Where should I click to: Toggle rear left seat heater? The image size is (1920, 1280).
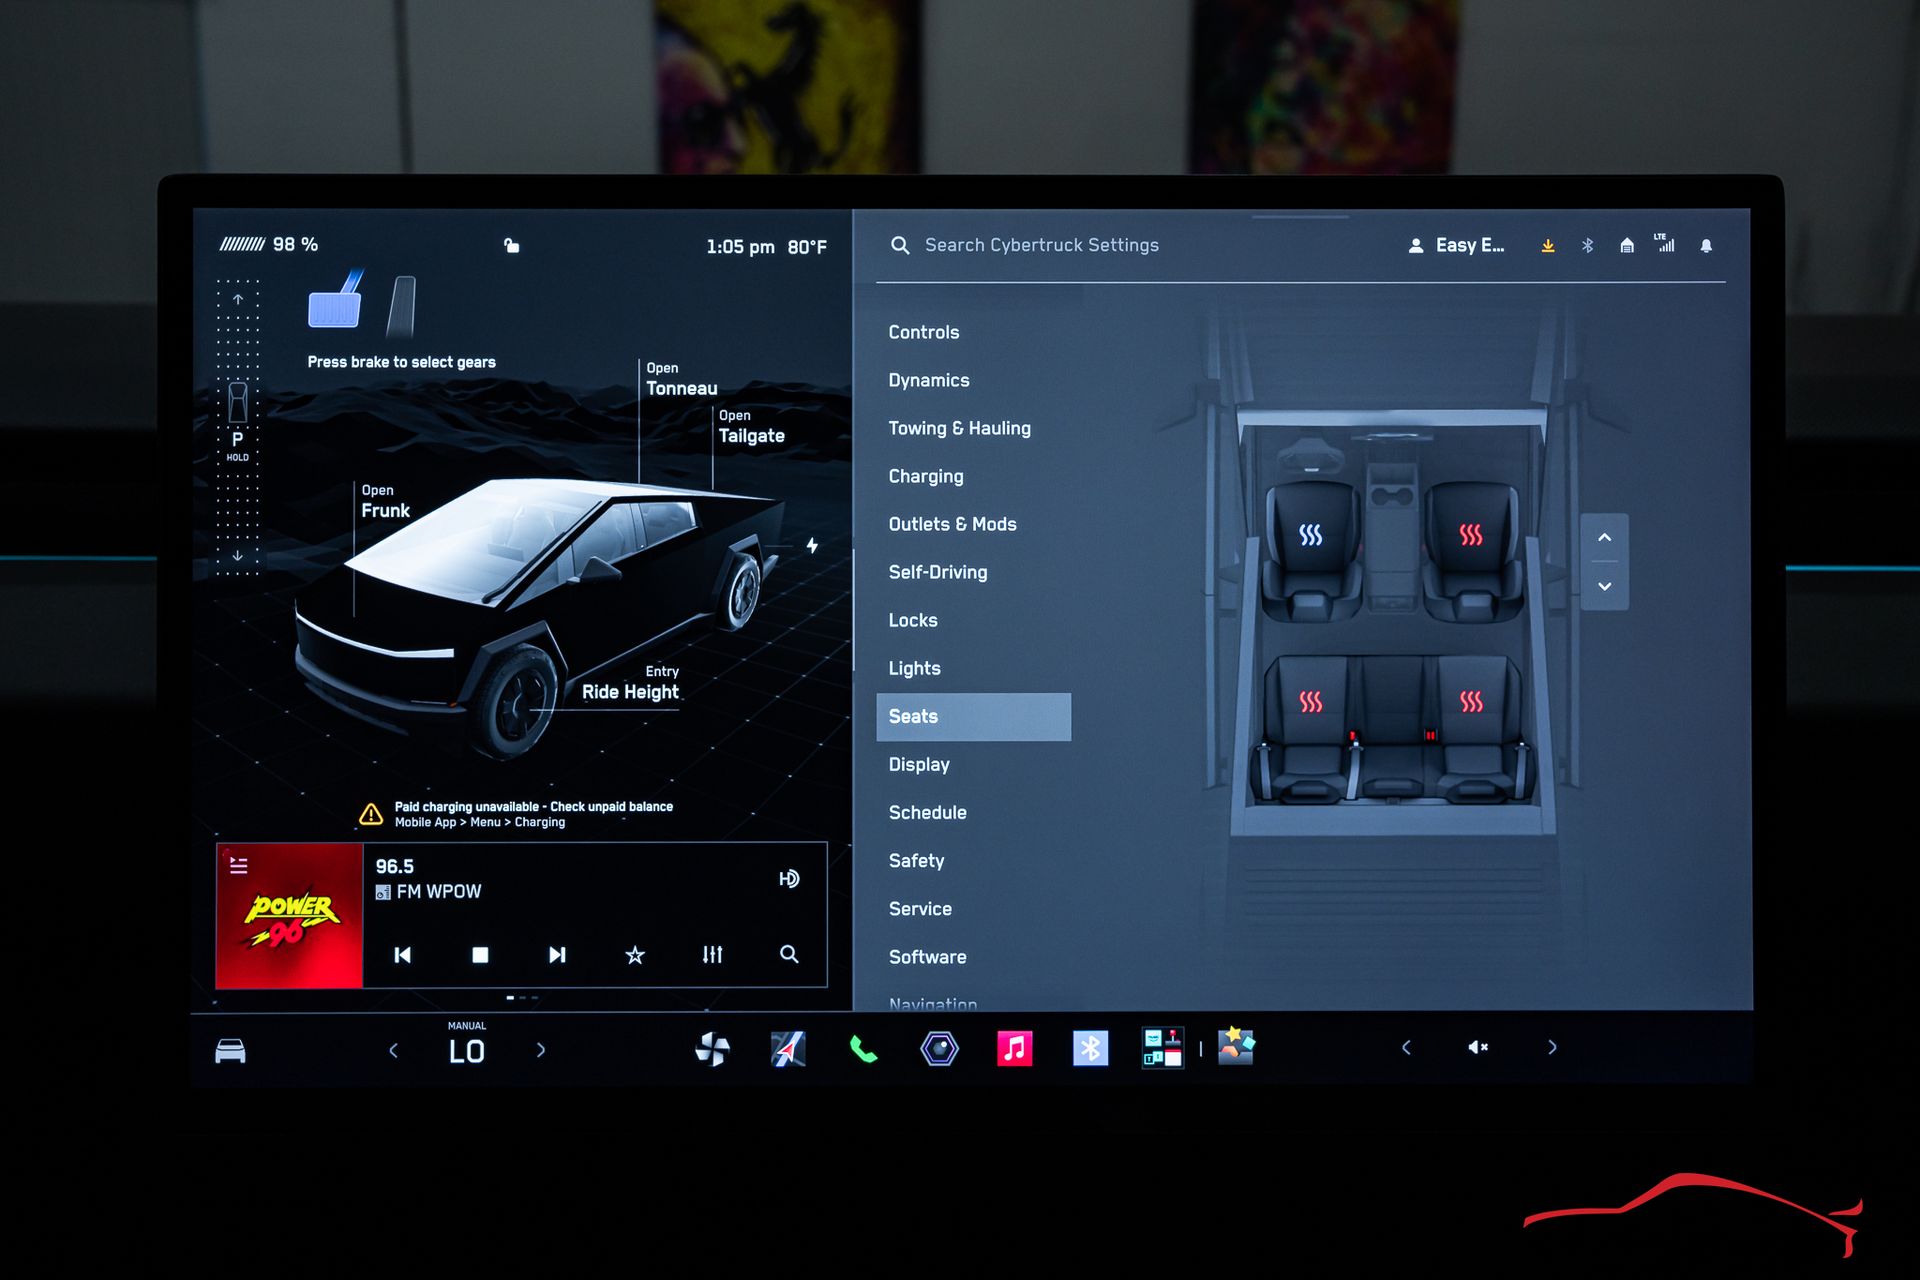pyautogui.click(x=1310, y=702)
